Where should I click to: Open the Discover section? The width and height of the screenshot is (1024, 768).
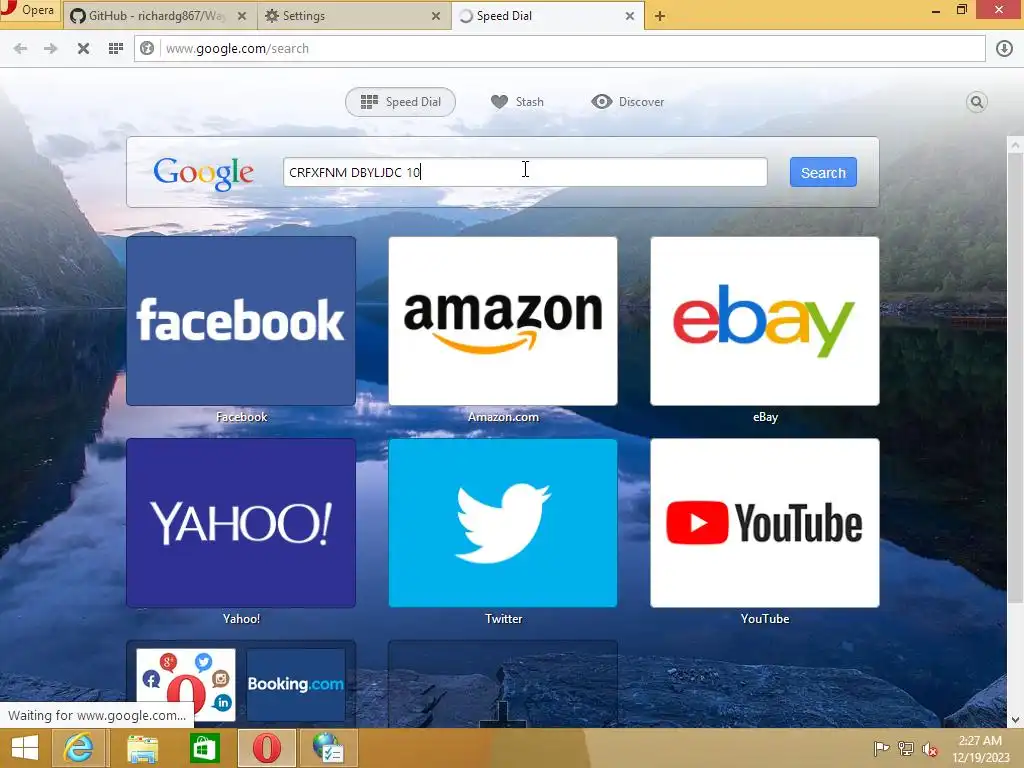[x=628, y=102]
